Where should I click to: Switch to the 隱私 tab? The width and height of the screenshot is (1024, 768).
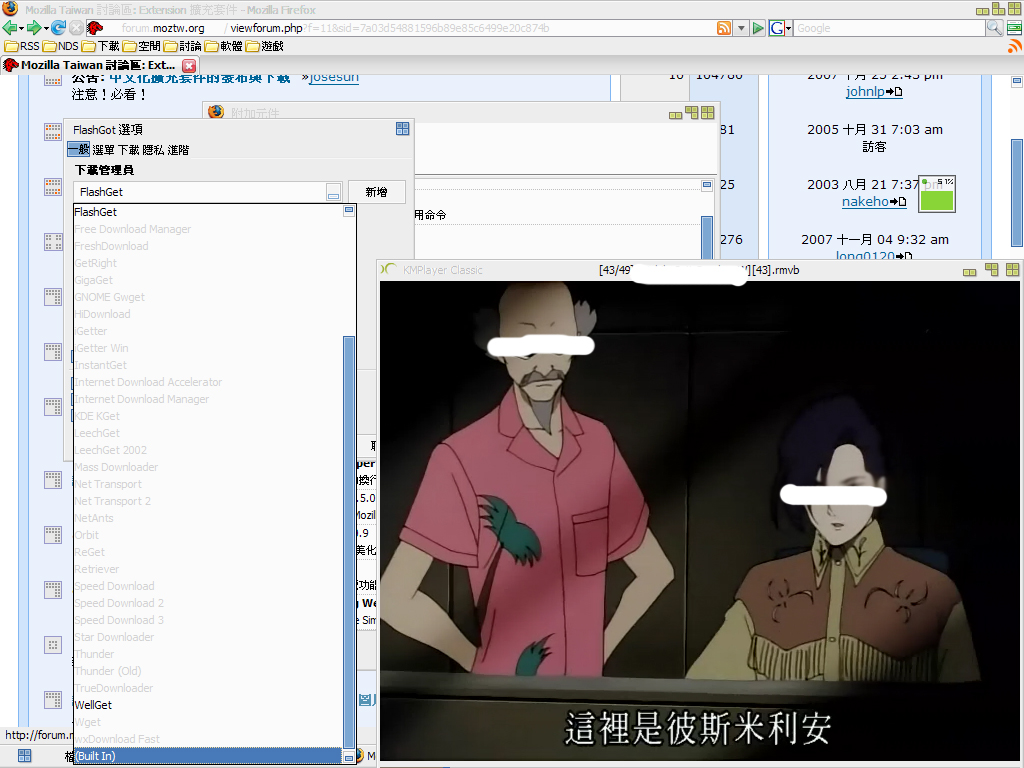153,150
